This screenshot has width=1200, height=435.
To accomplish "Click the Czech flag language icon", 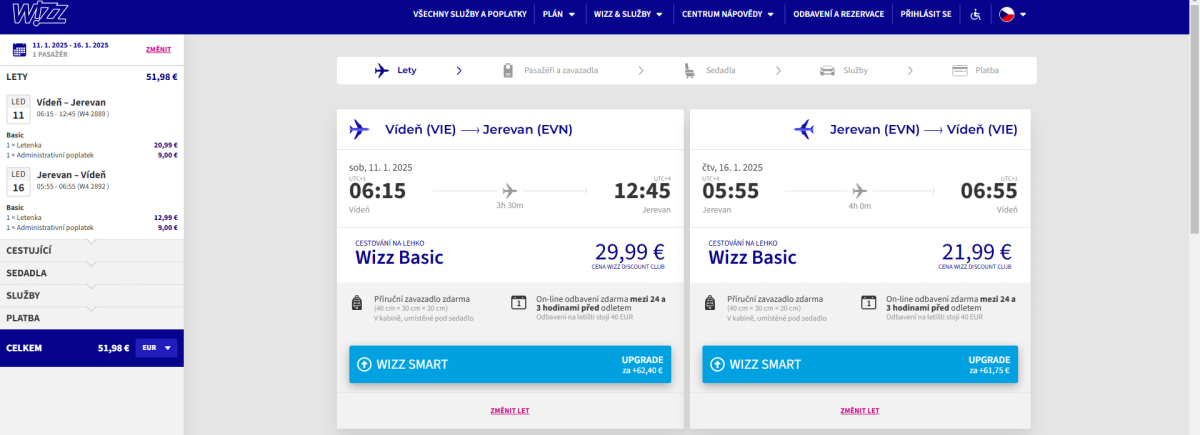I will tap(1007, 14).
